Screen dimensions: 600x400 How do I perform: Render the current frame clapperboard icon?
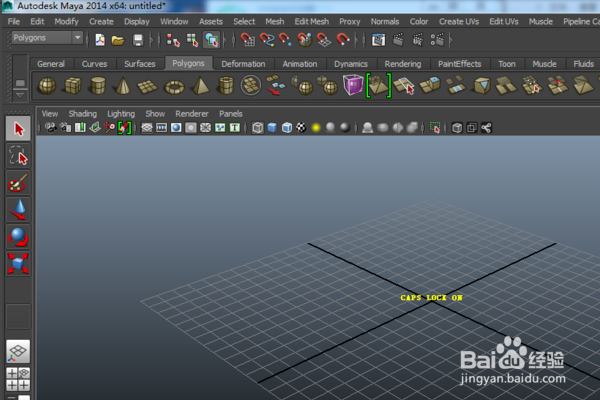pyautogui.click(x=398, y=40)
